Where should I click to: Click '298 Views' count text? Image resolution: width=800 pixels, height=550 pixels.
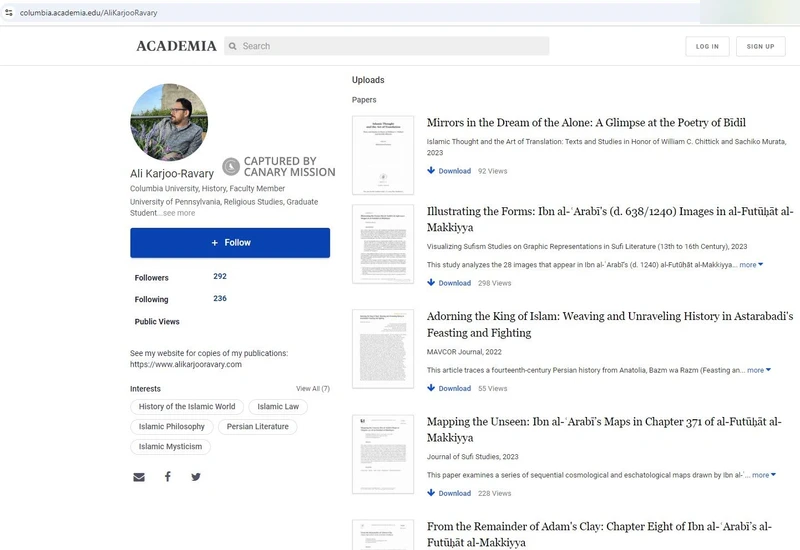[494, 283]
